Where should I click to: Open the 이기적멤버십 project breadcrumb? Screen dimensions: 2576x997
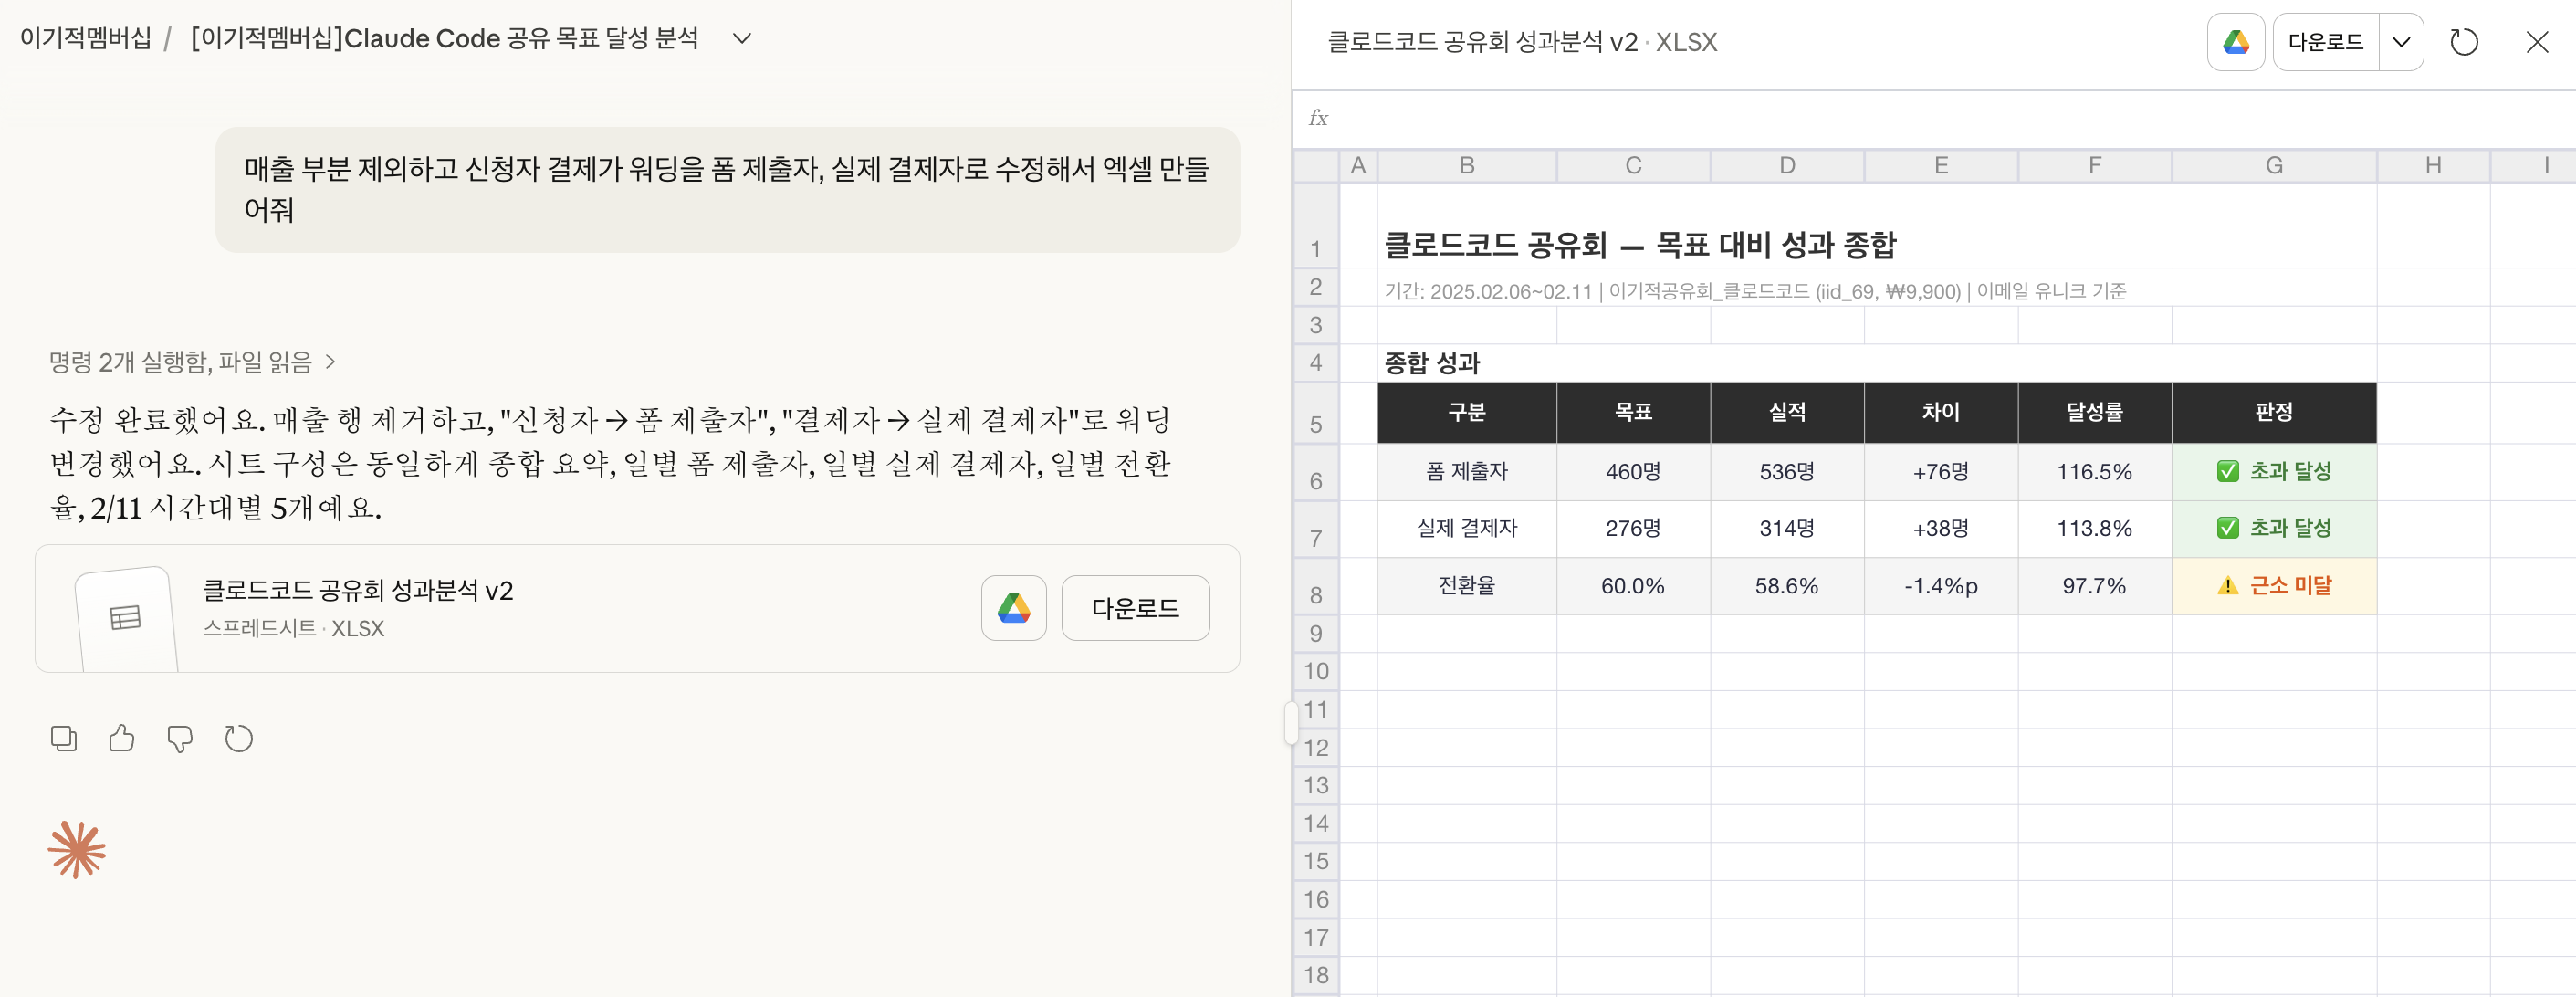point(86,38)
